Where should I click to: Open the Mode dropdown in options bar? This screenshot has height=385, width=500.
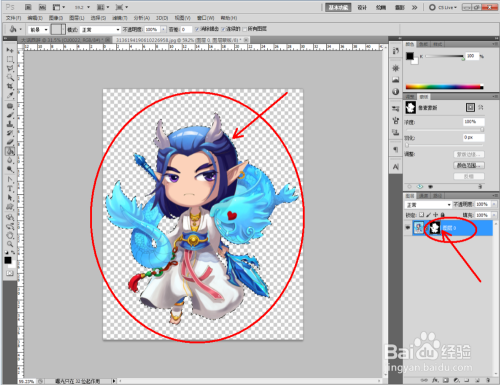click(100, 30)
